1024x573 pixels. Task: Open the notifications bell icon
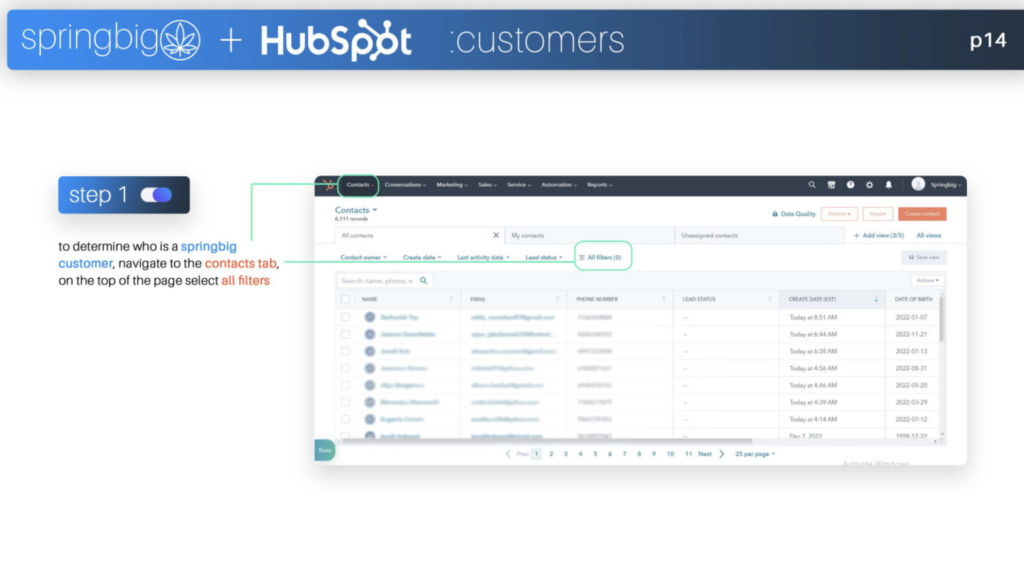tap(889, 185)
